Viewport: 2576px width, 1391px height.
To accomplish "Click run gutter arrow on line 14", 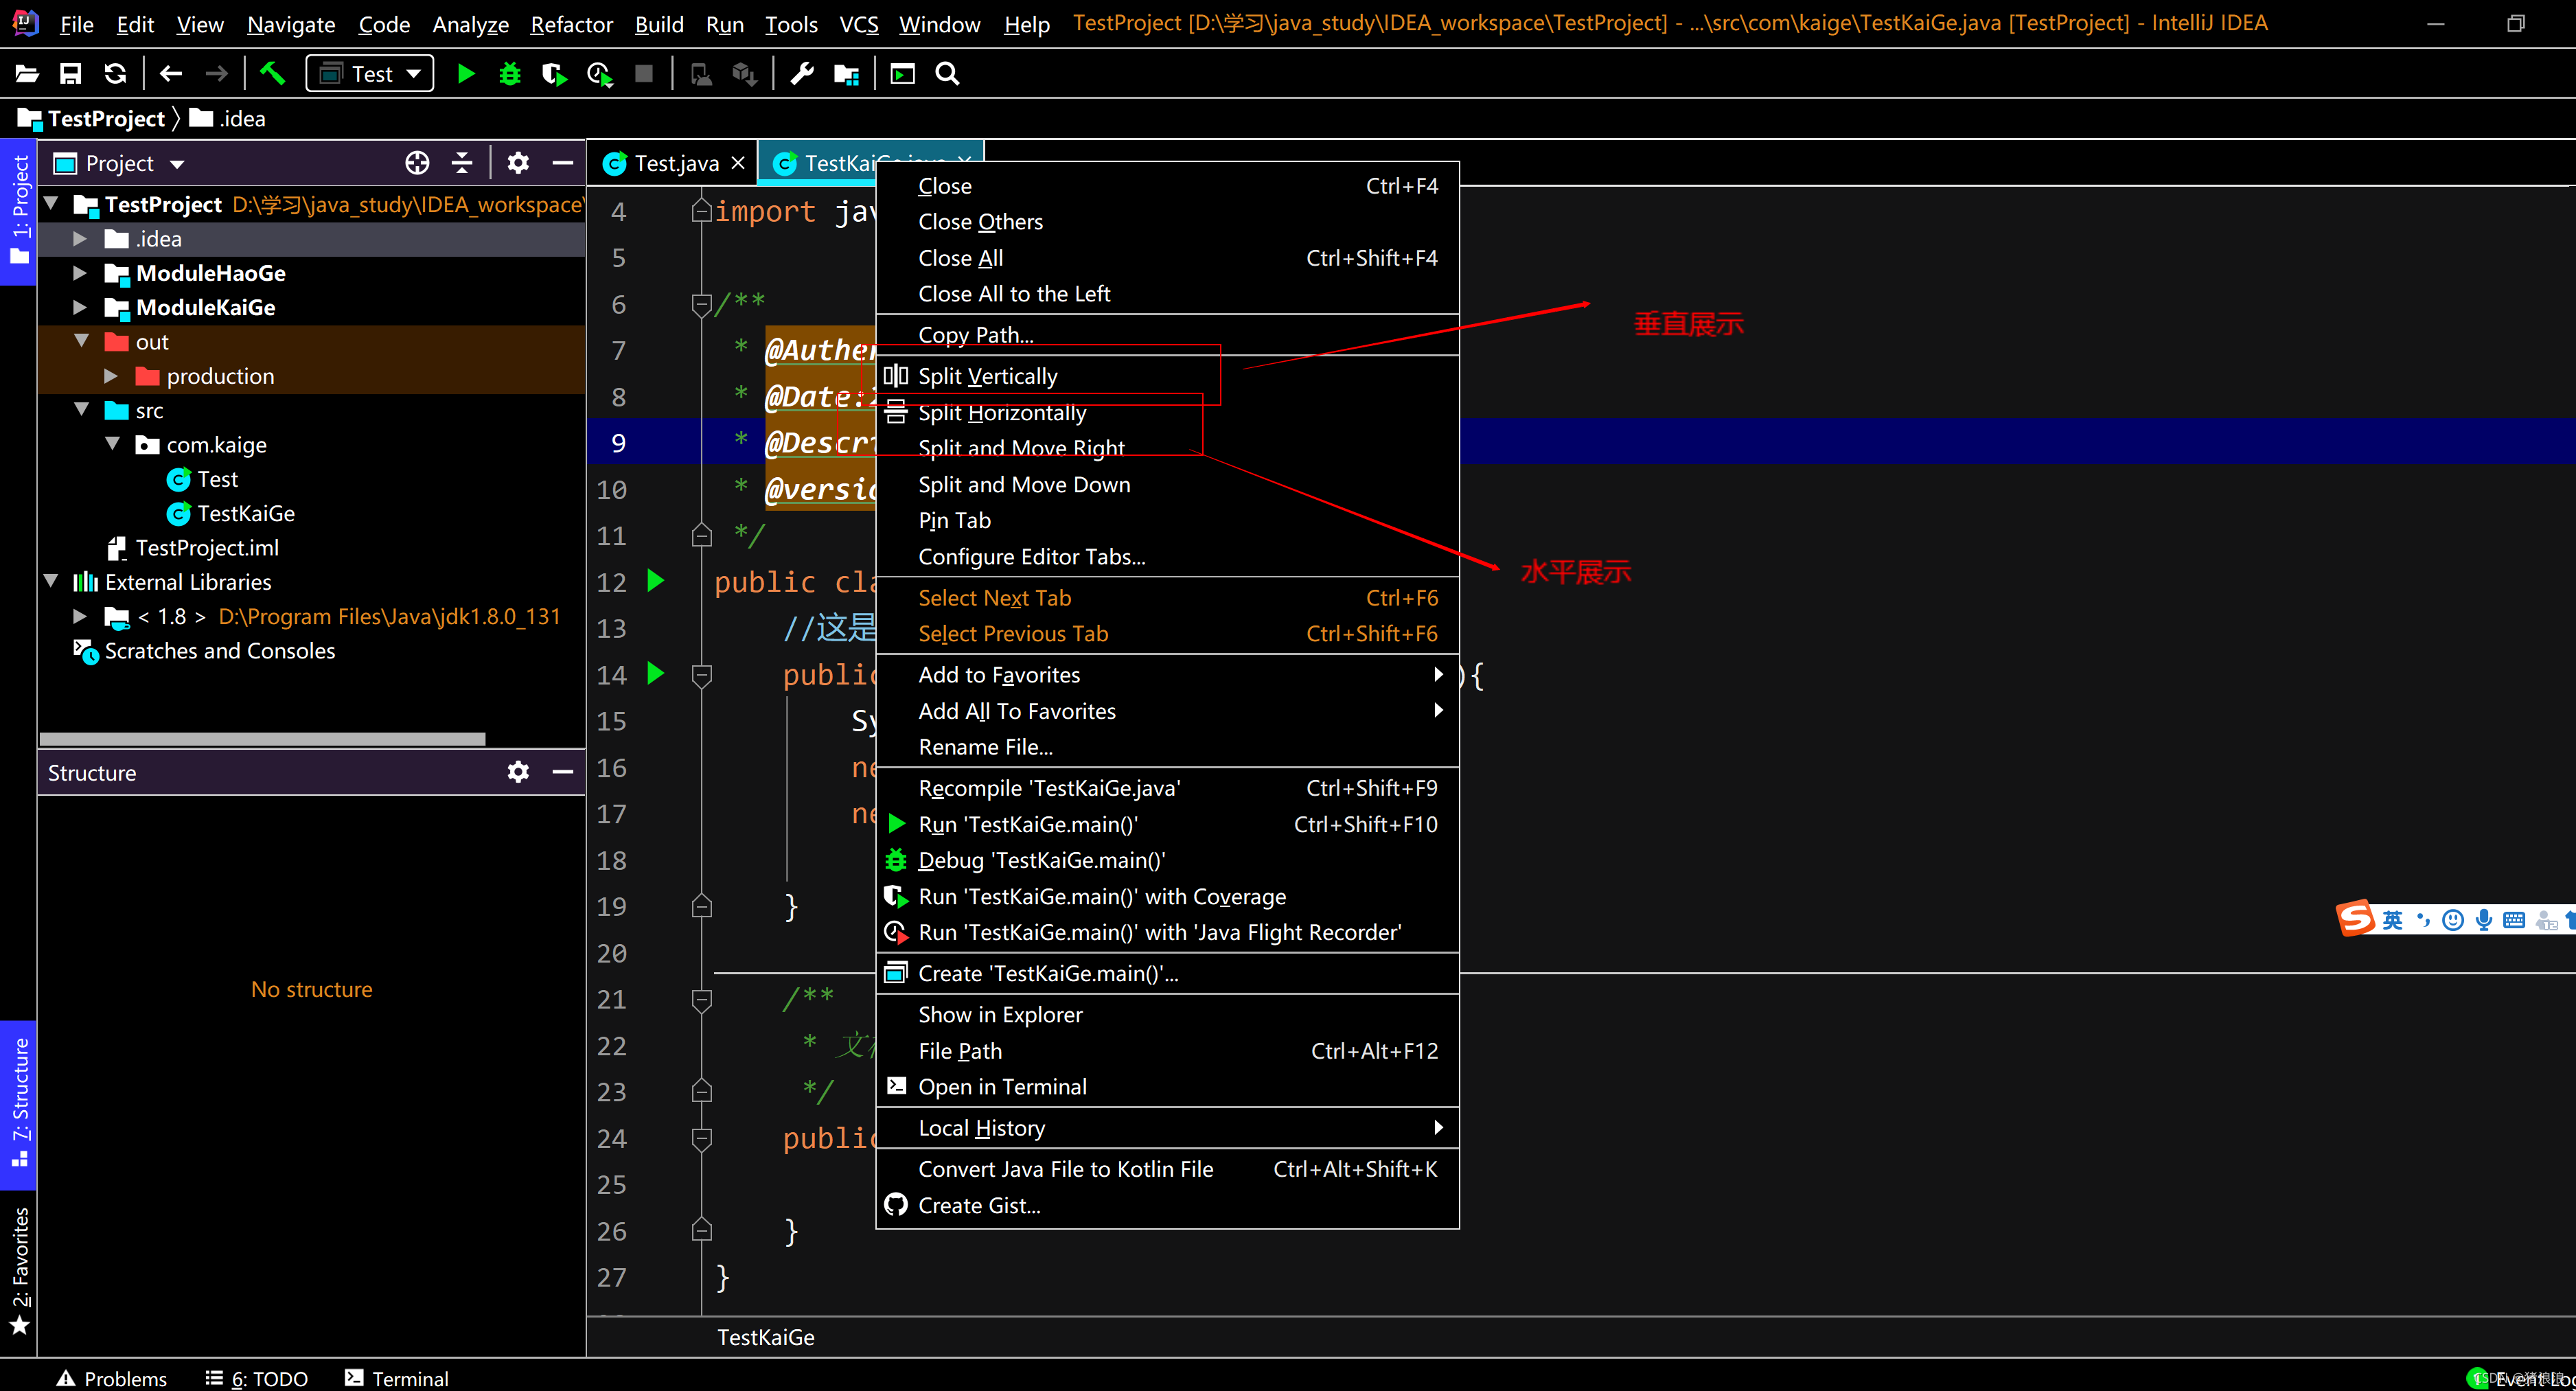I will pos(656,673).
